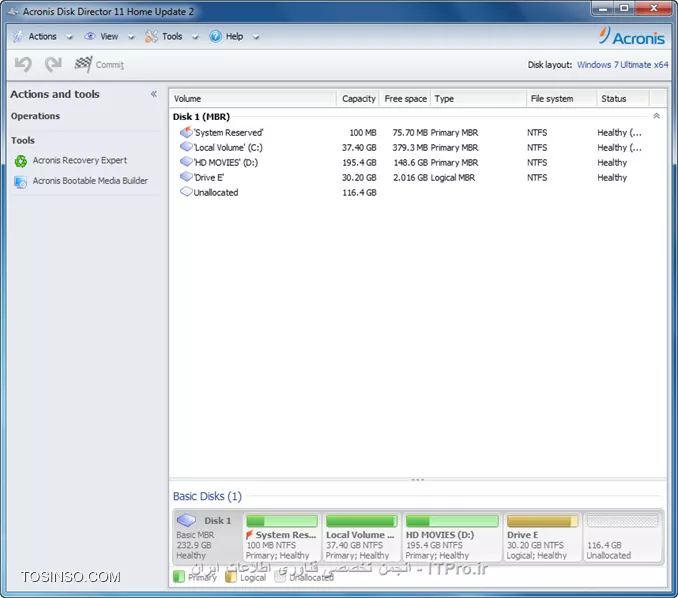Screen dimensions: 678x598
Task: Click the yellow Logical legend swatch
Action: tap(231, 577)
